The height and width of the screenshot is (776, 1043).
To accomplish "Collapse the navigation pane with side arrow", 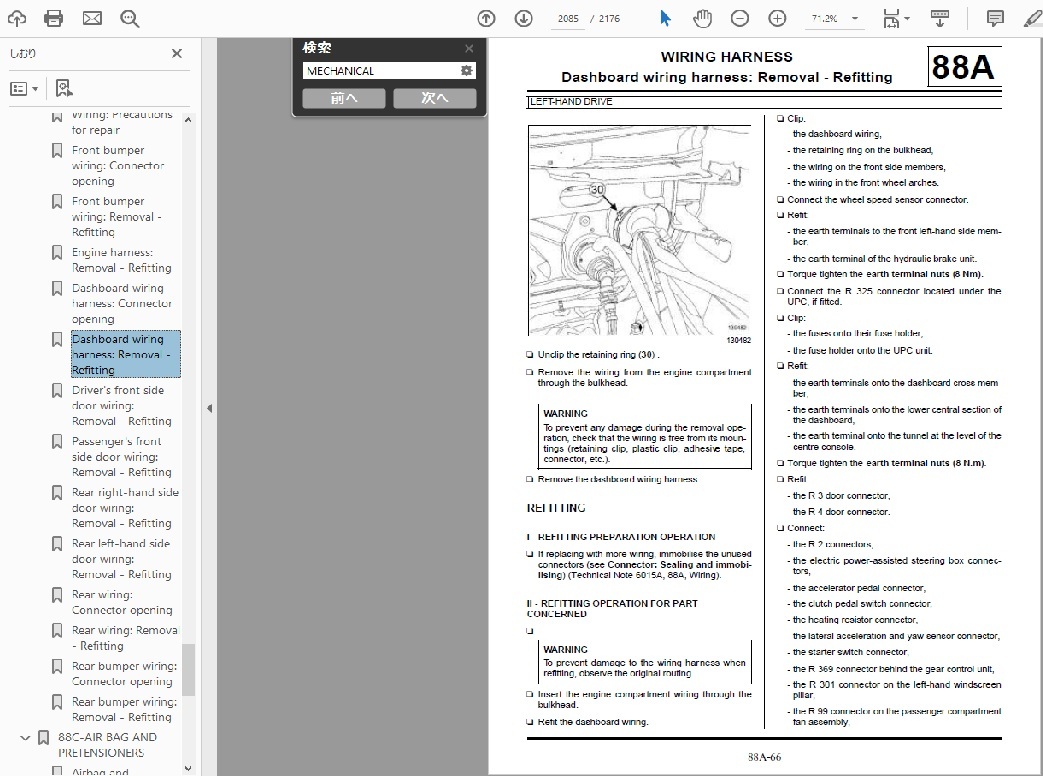I will (209, 408).
